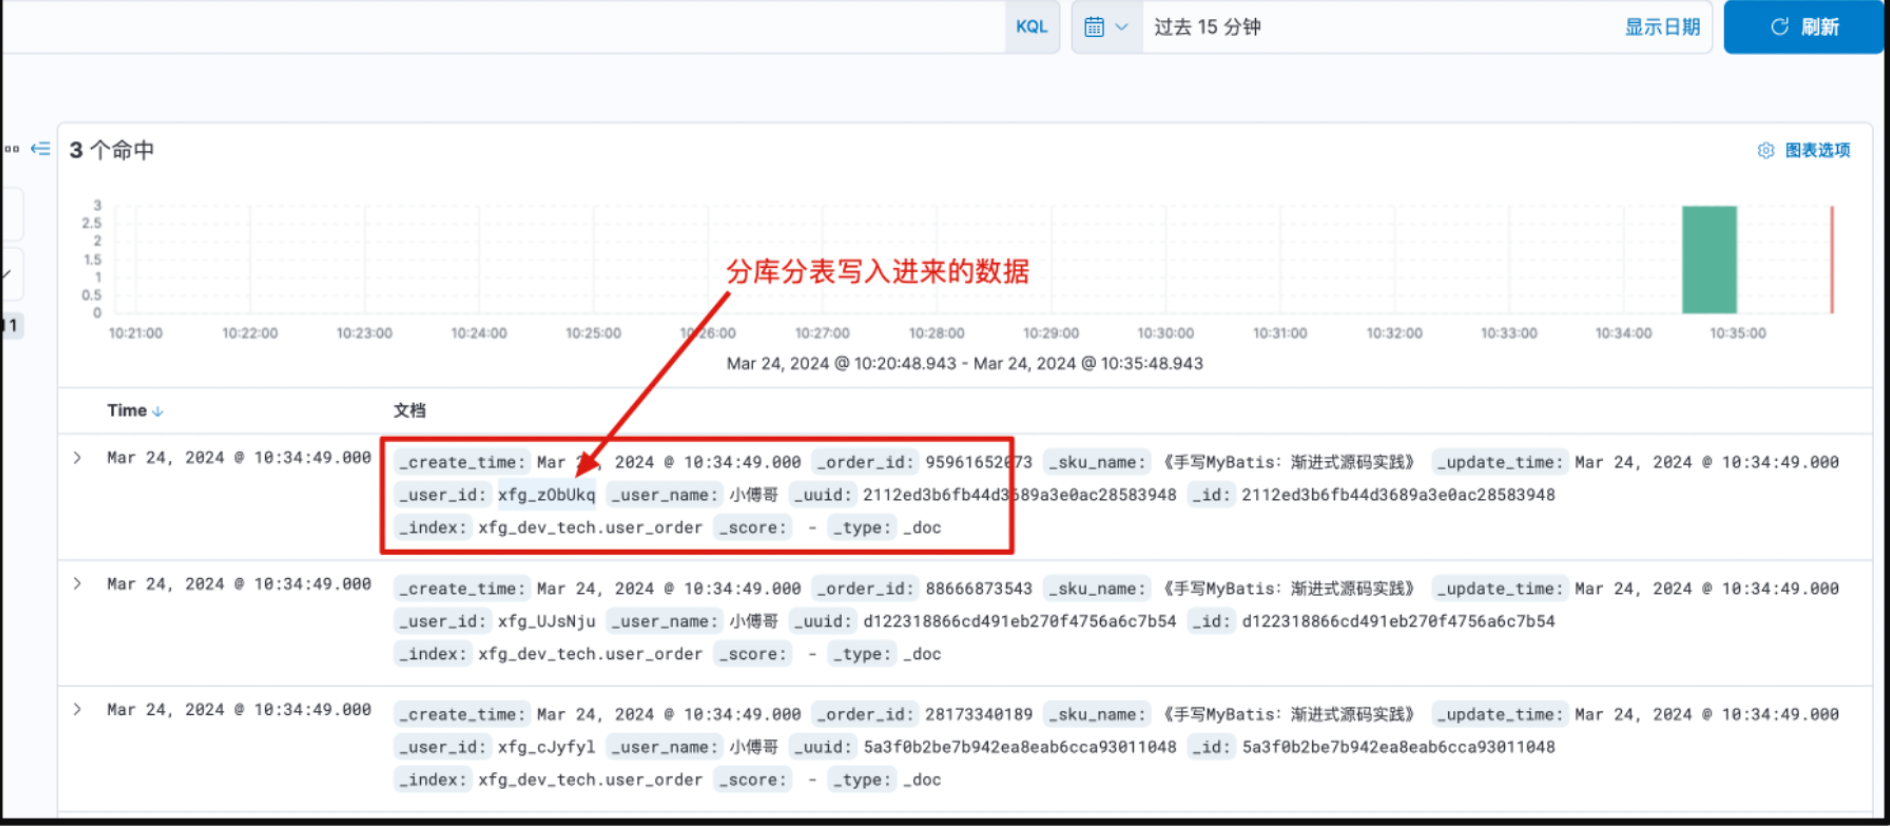The height and width of the screenshot is (828, 1890).
Task: Open the calendar quick-select date menu
Action: [1106, 27]
